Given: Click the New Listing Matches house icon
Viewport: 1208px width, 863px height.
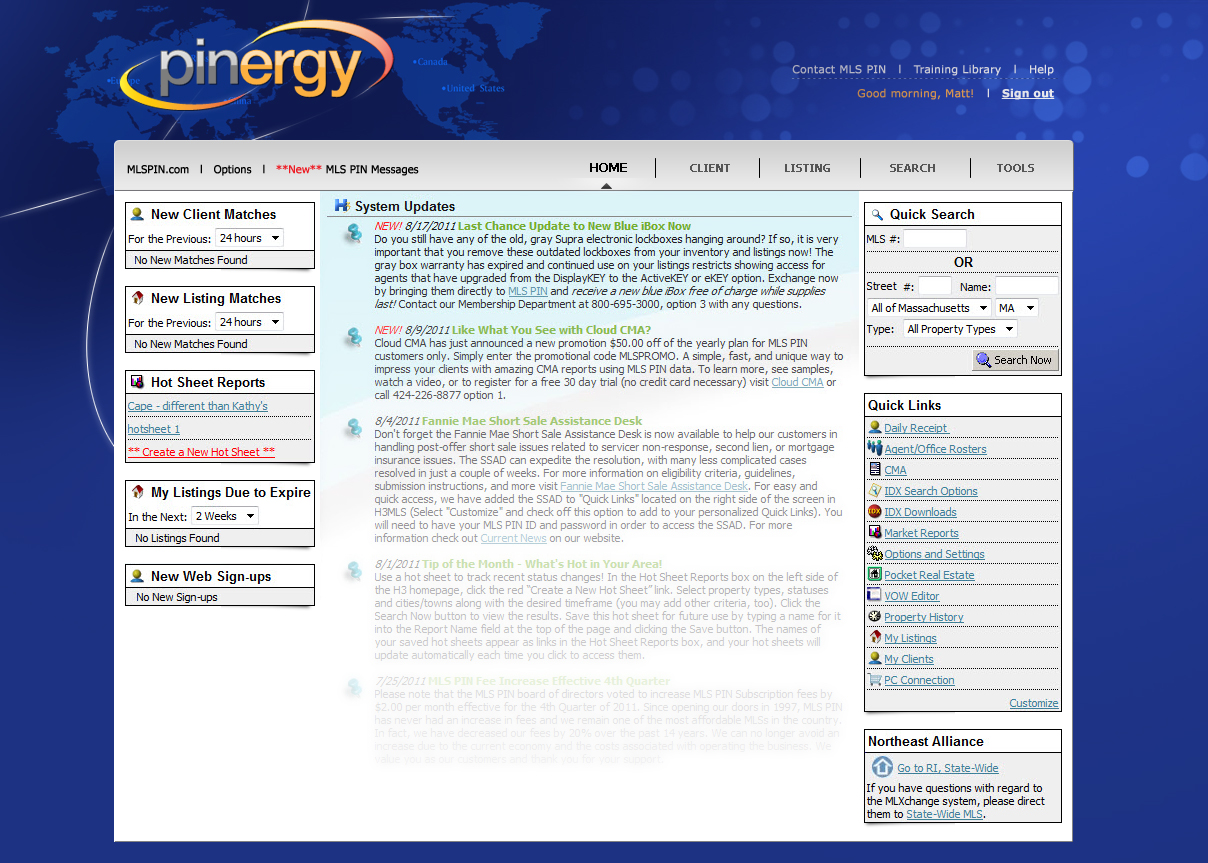Looking at the screenshot, I should (x=138, y=298).
